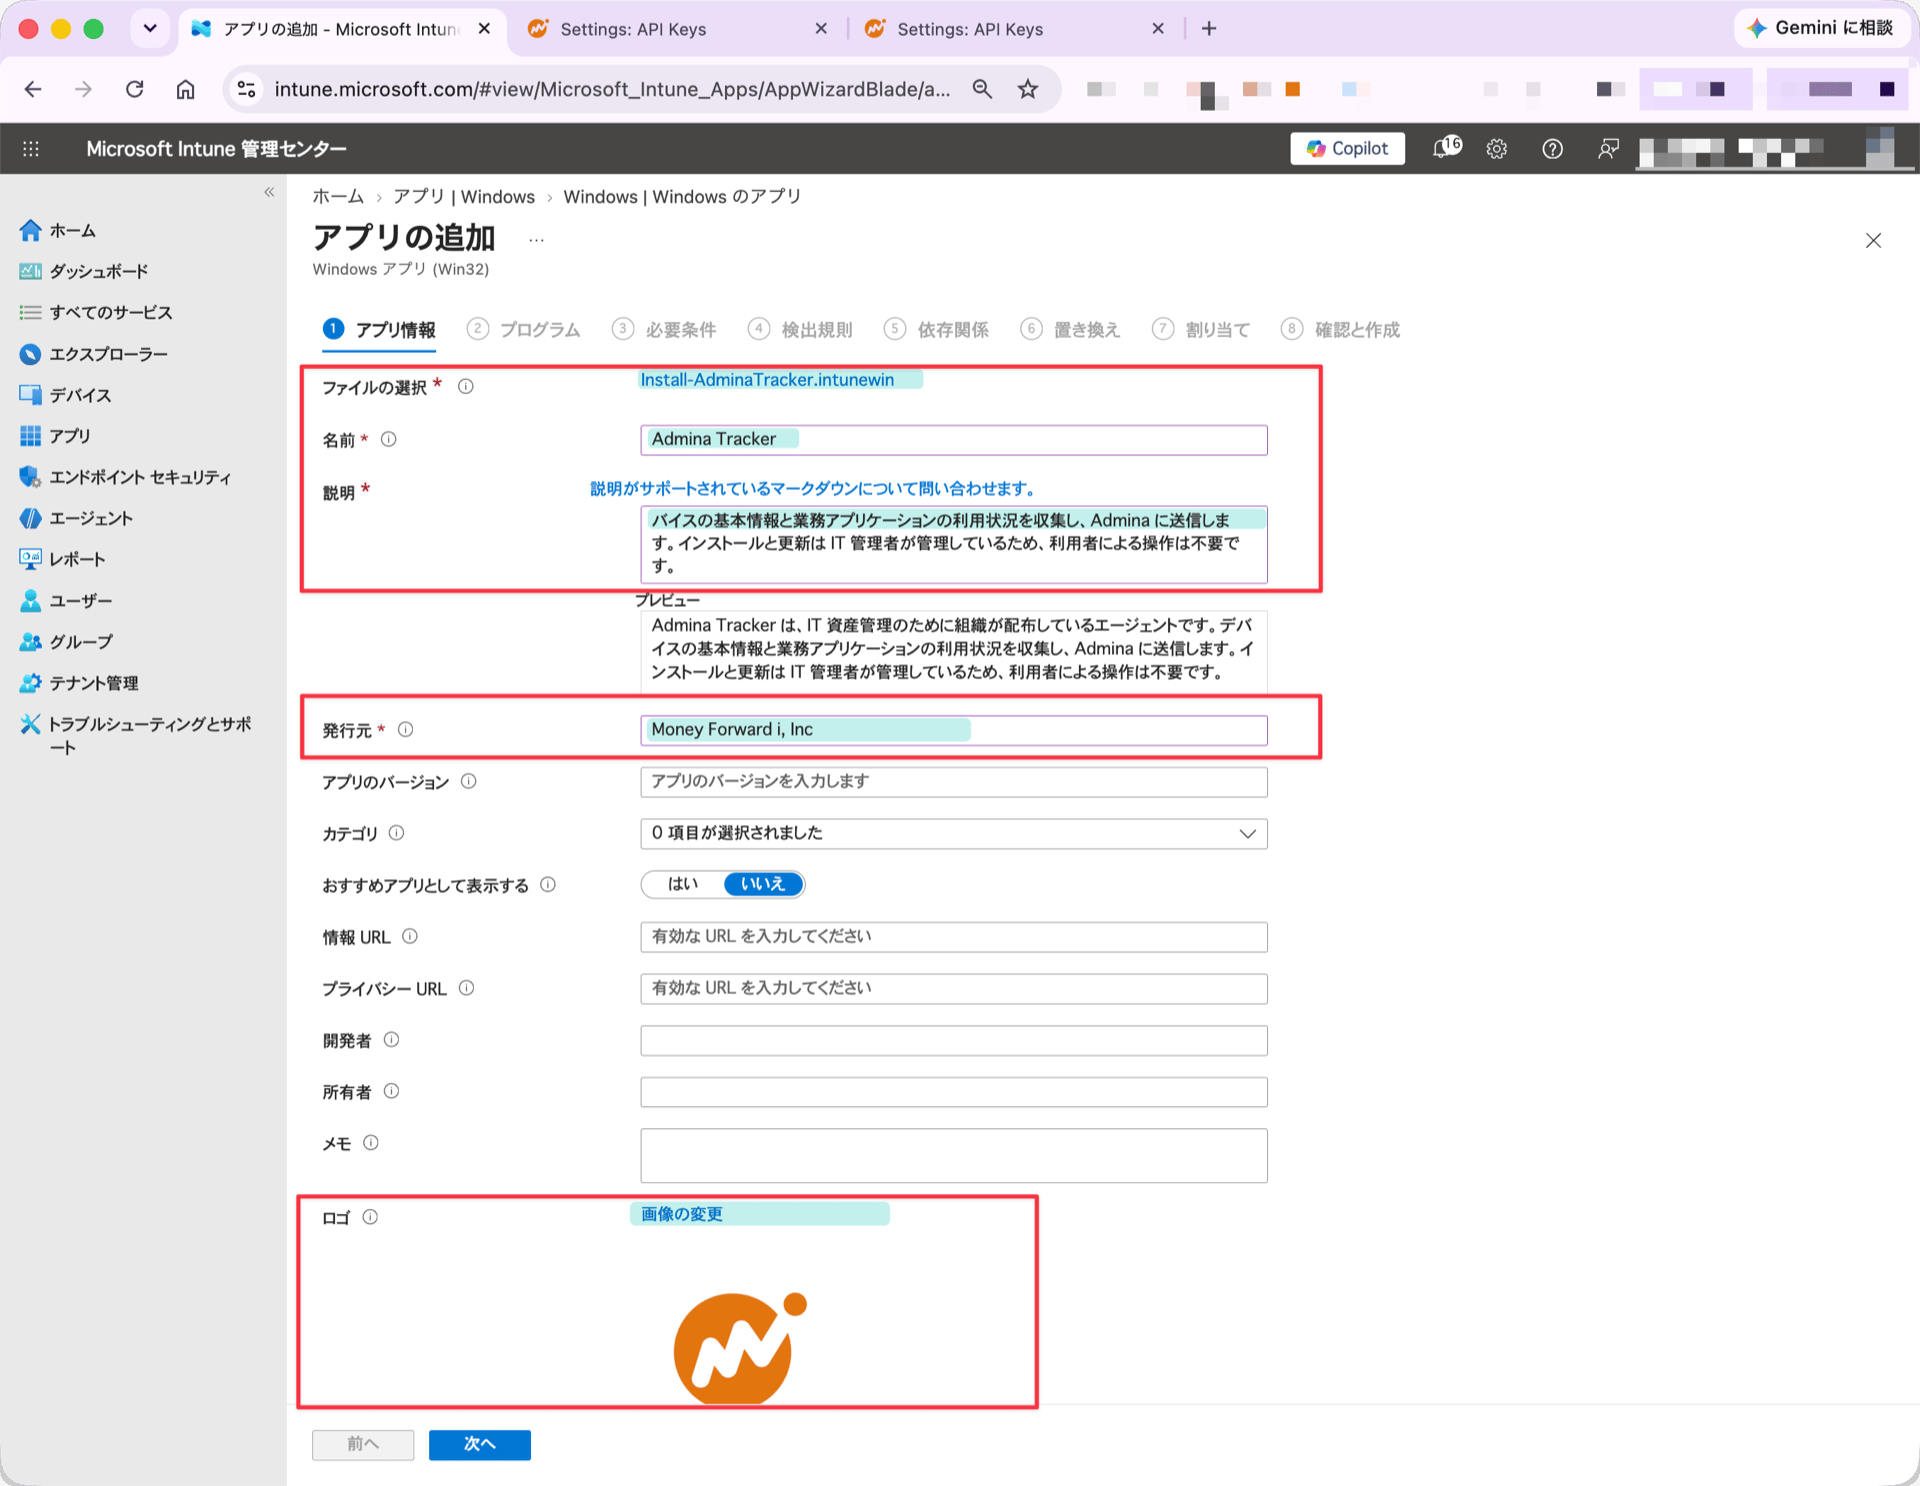Open the ellipsis menu beside アプリの追加
Image resolution: width=1920 pixels, height=1486 pixels.
point(536,240)
